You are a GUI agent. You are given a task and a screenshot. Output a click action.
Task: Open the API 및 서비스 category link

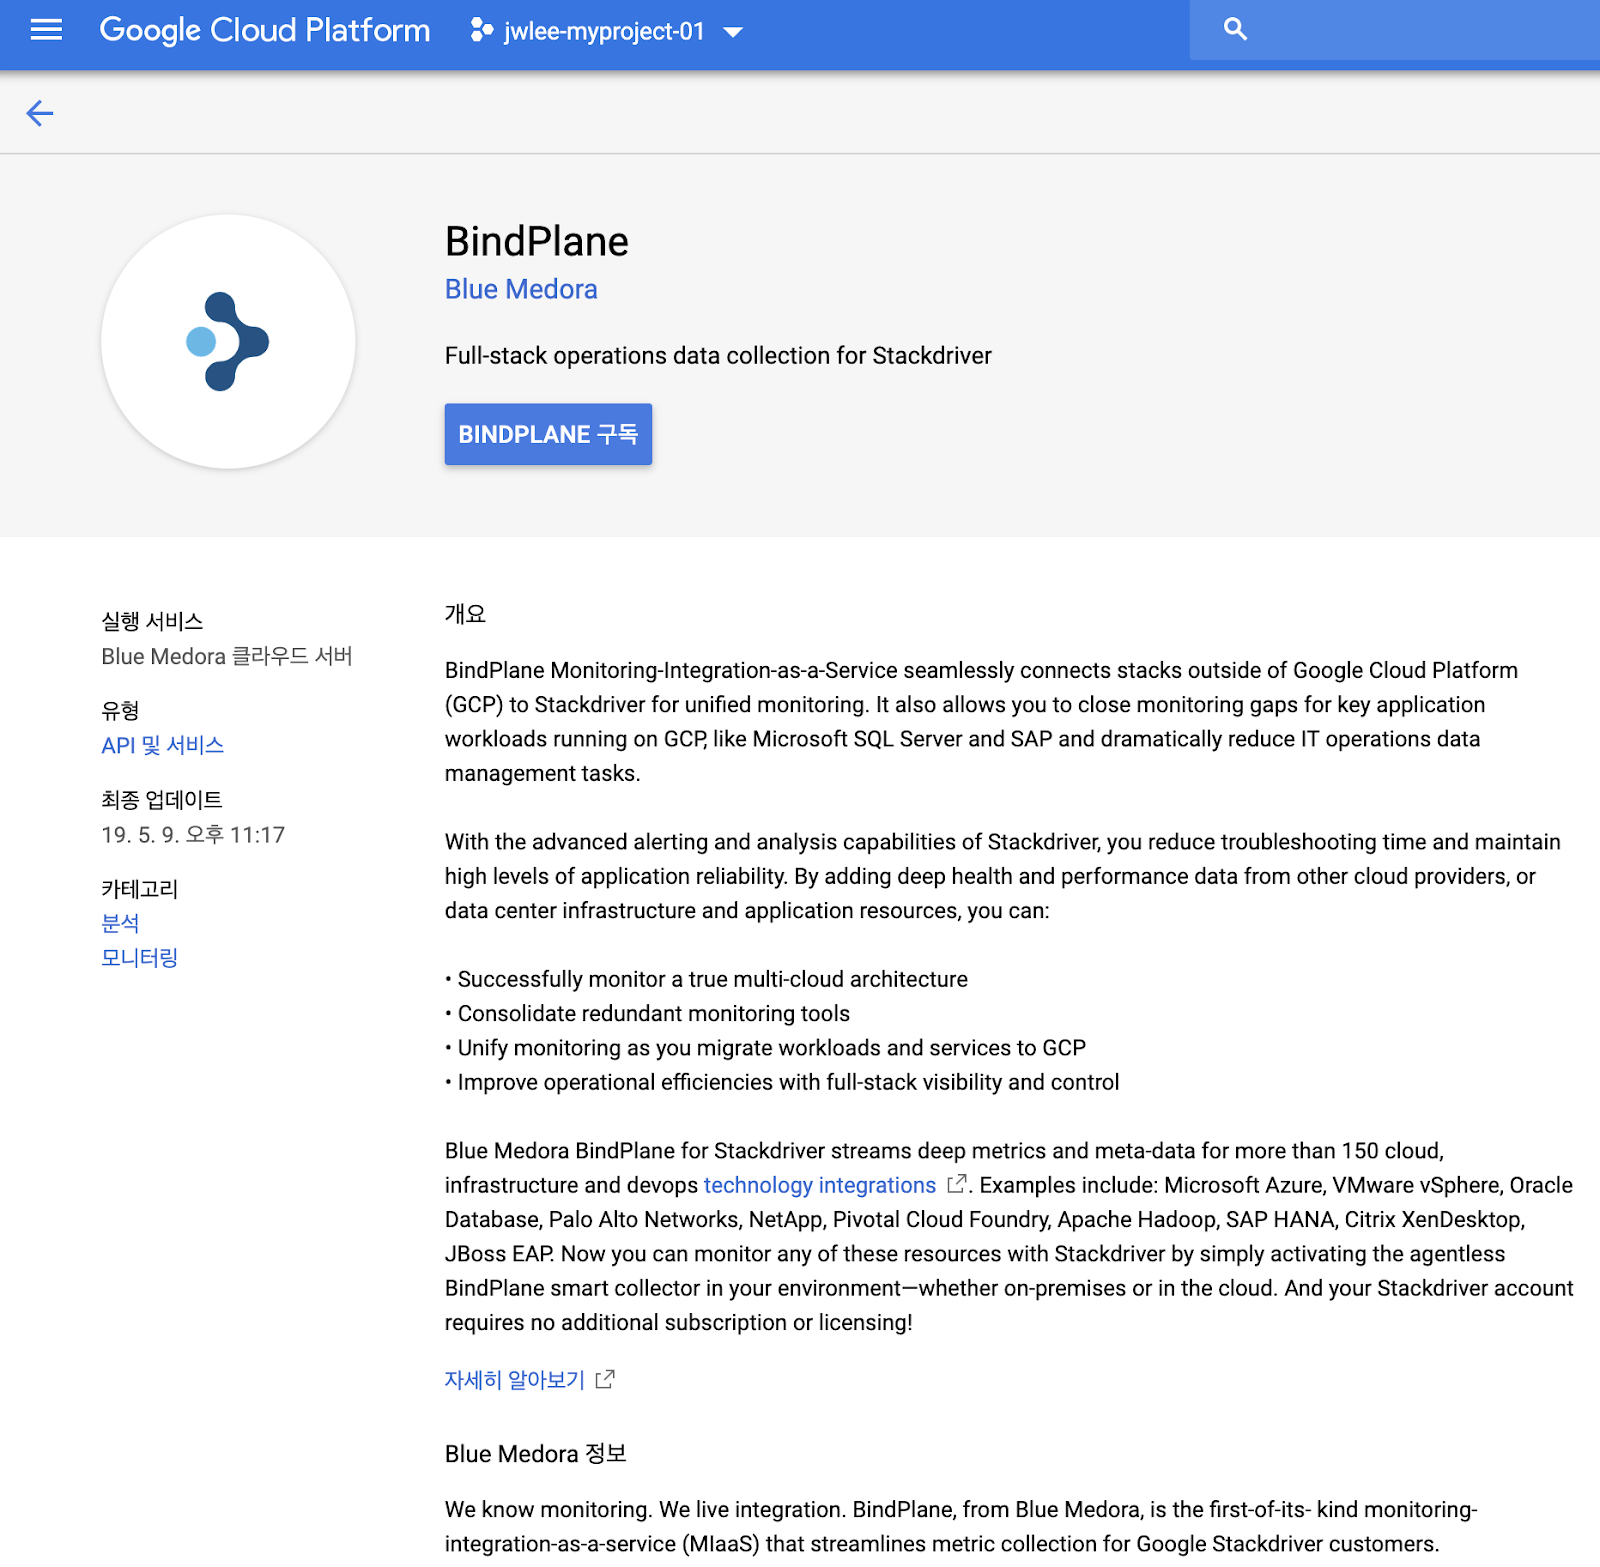[x=162, y=745]
